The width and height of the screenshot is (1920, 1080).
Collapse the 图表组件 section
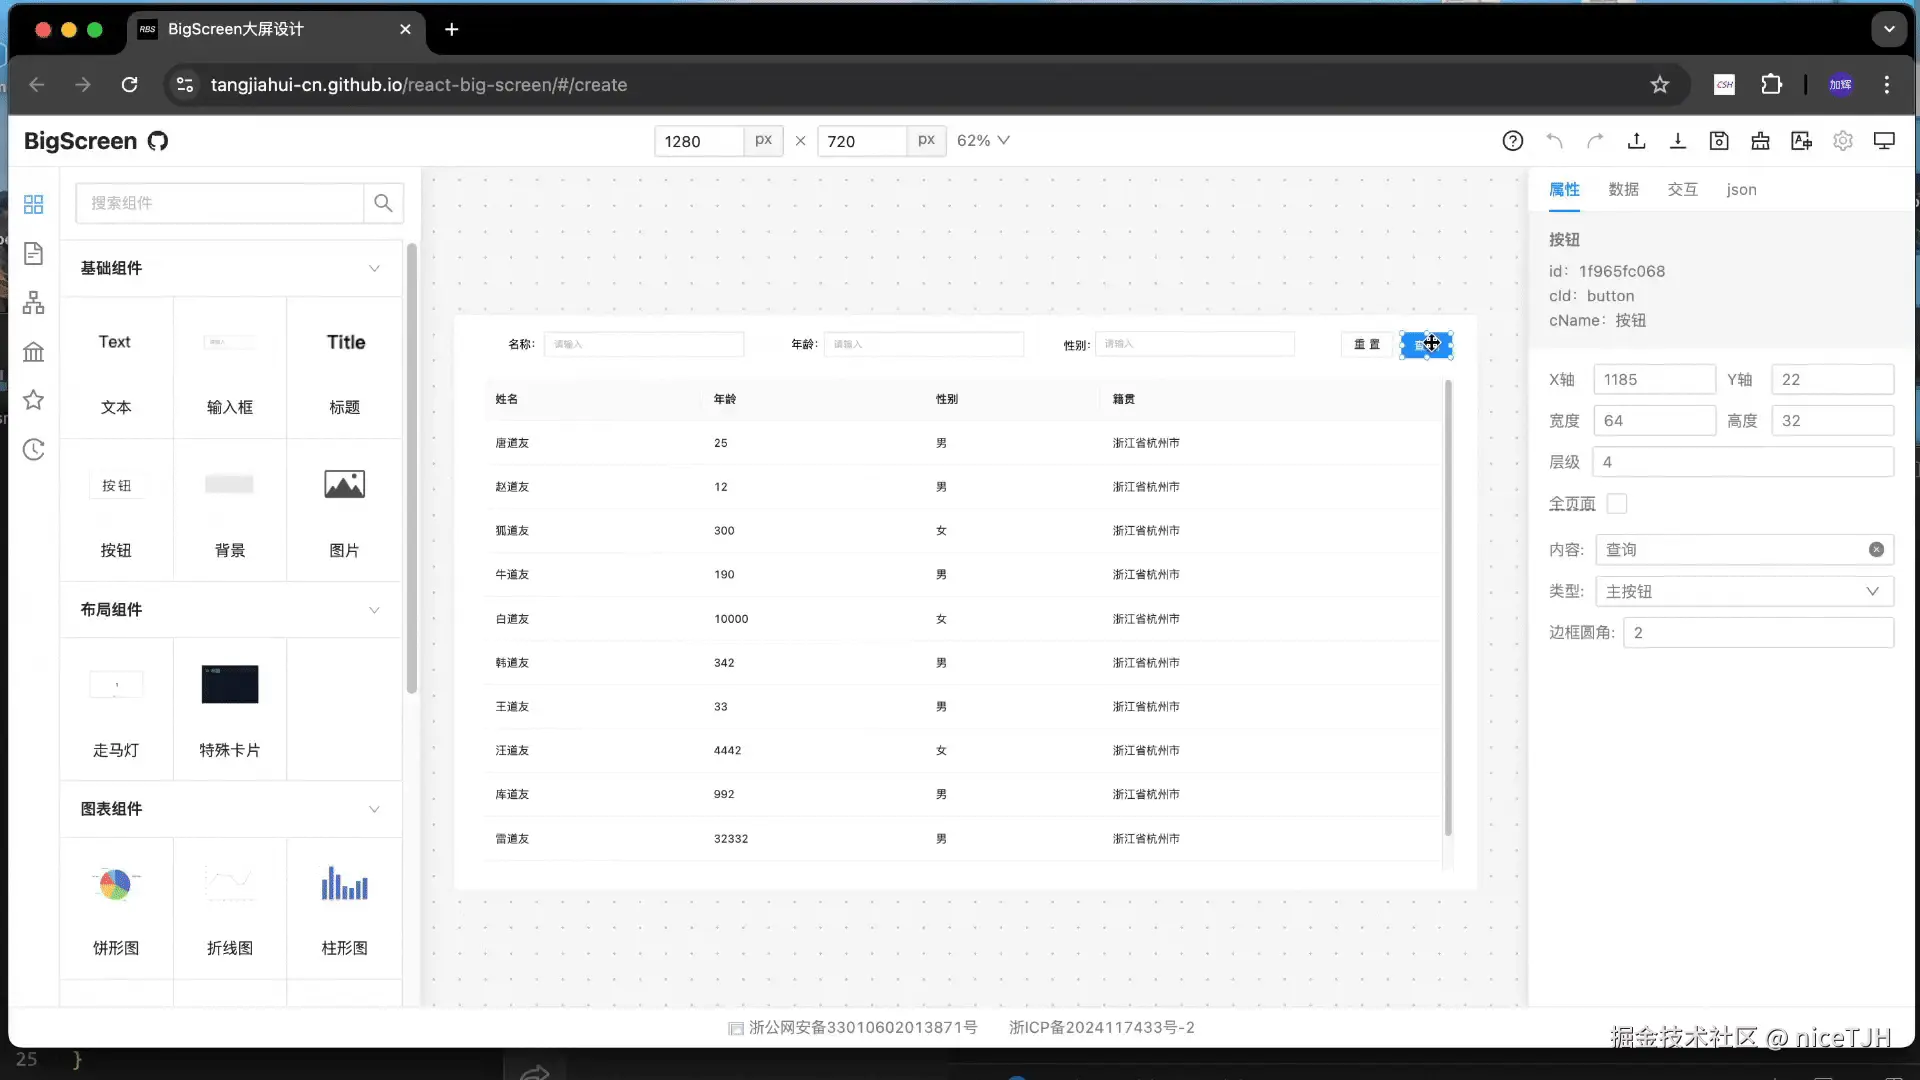(374, 809)
